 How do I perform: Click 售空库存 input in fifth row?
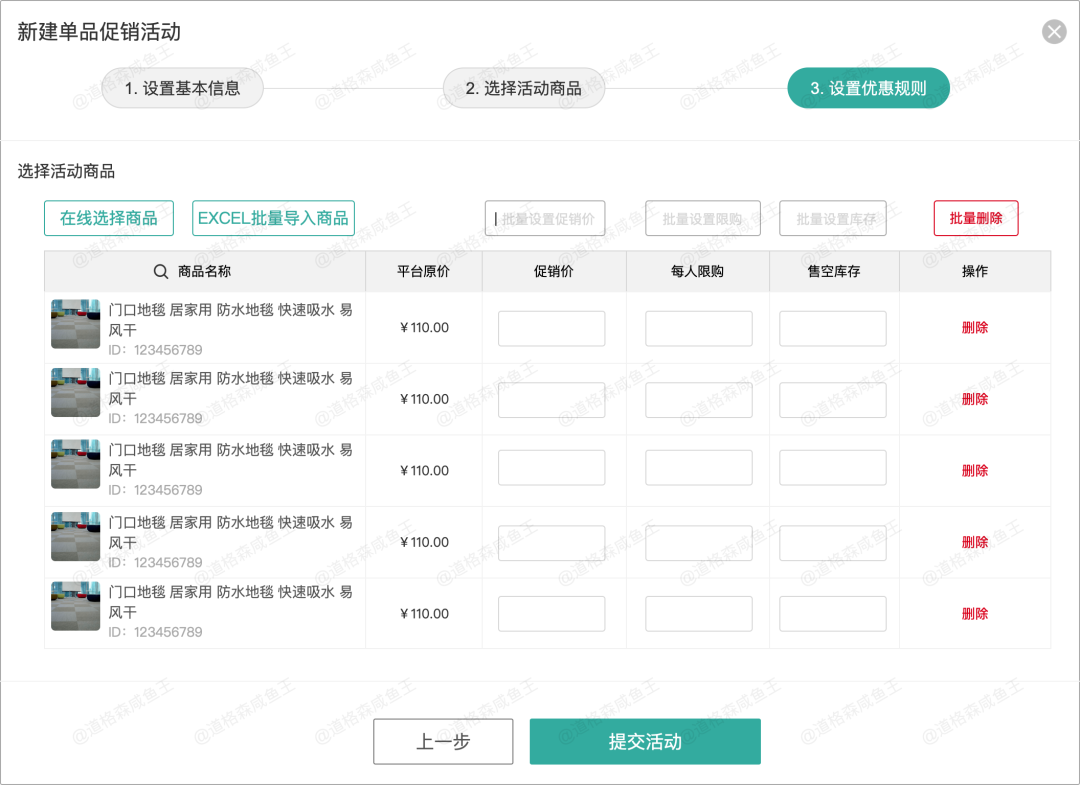(x=833, y=614)
